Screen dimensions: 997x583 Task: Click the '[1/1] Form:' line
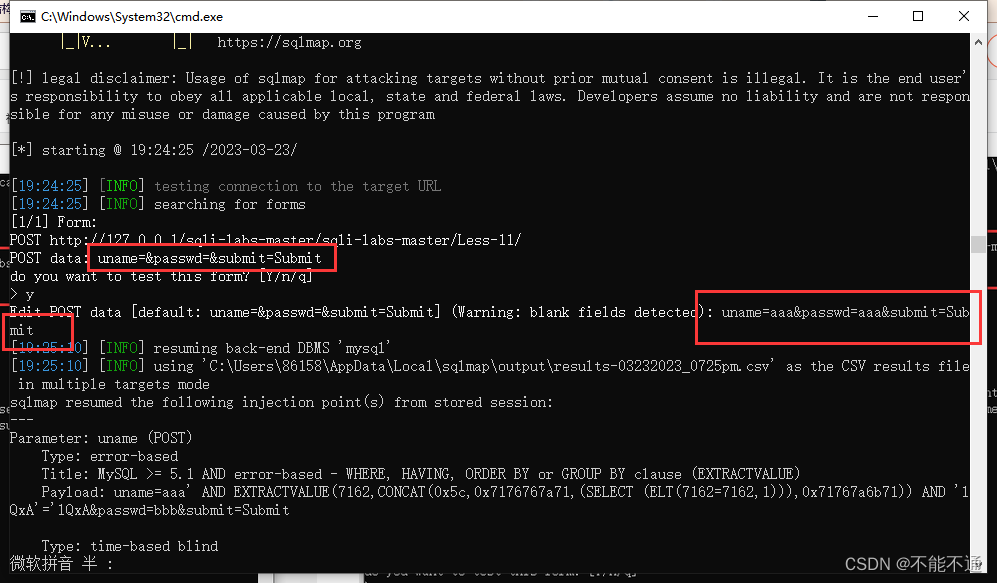[53, 222]
